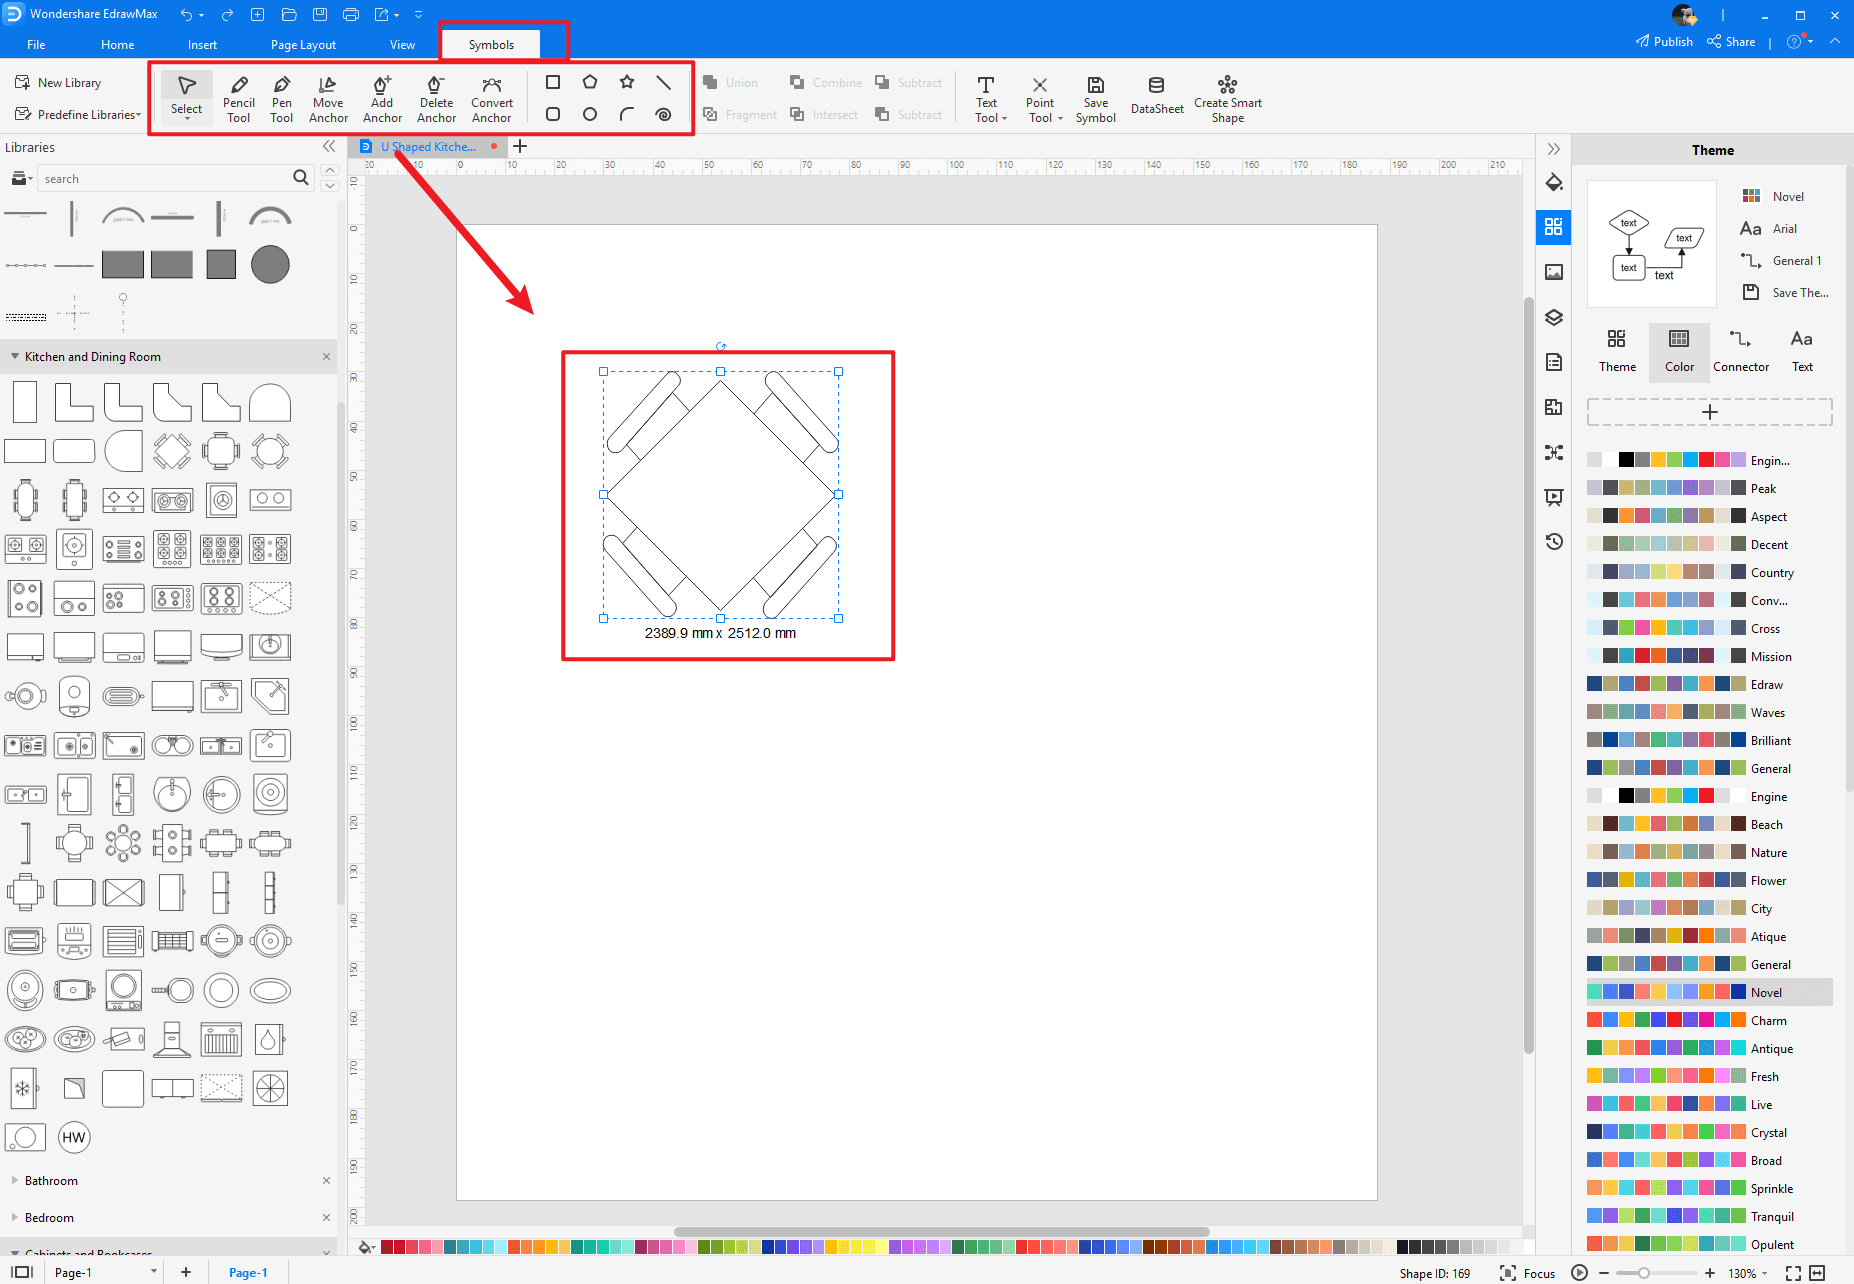Image resolution: width=1854 pixels, height=1284 pixels.
Task: Switch to the Symbols tab
Action: (490, 44)
